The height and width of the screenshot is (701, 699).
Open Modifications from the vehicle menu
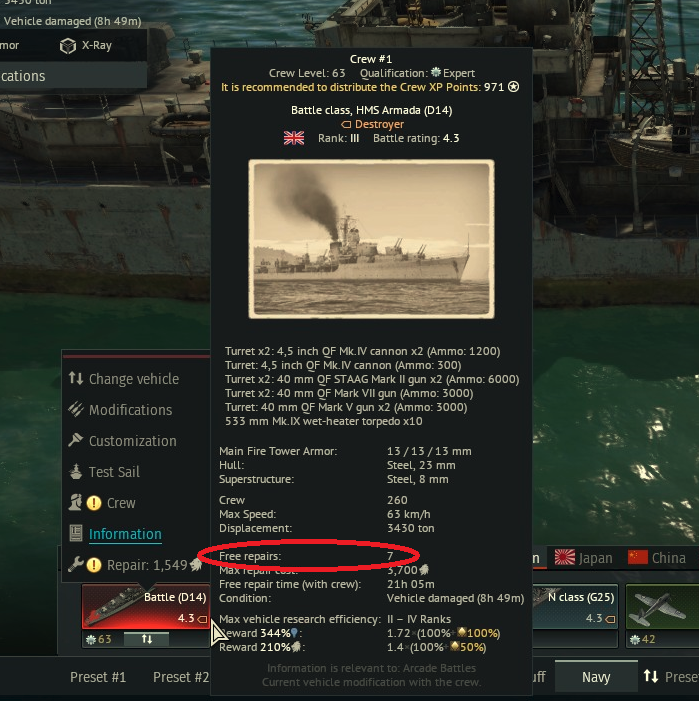pos(130,410)
